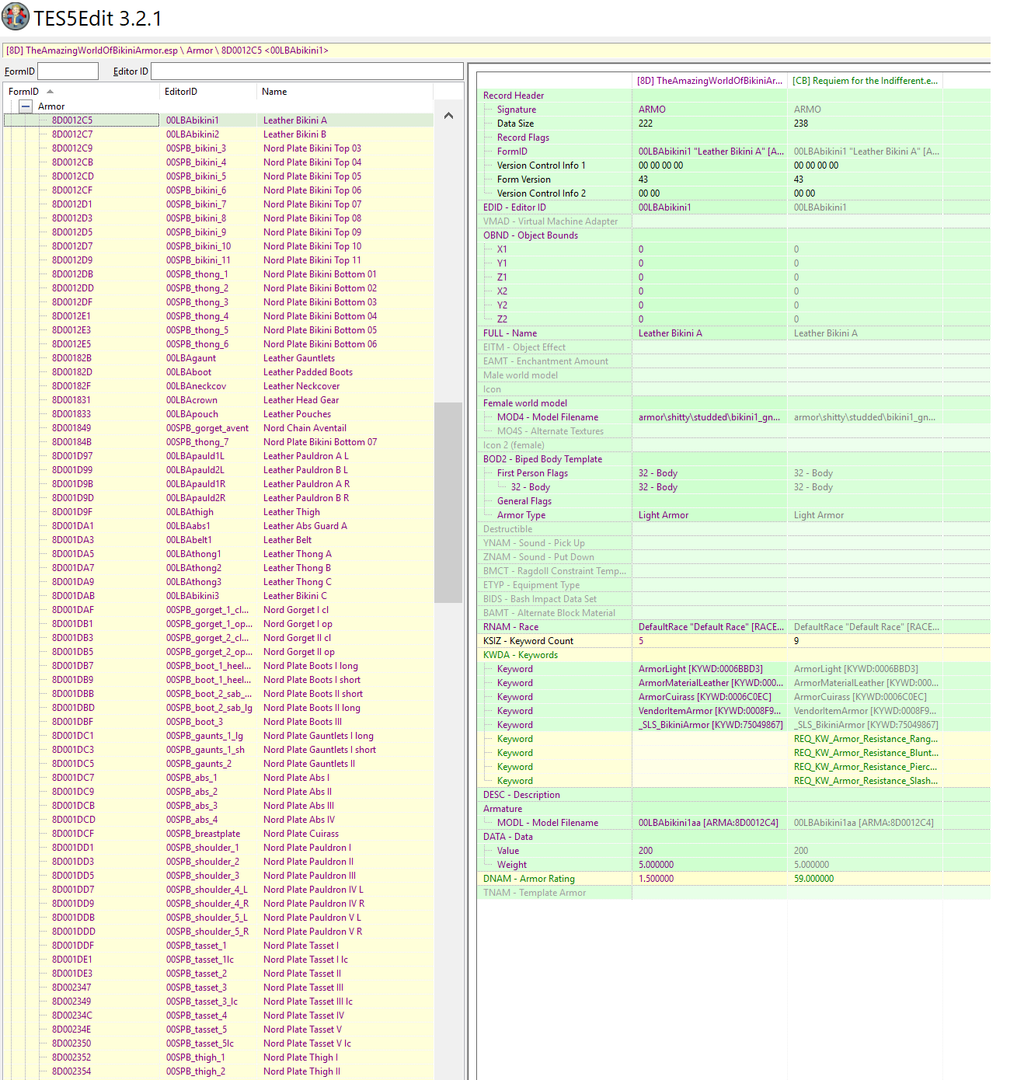The height and width of the screenshot is (1080, 1024).
Task: Click Data Size value 222
Action: pyautogui.click(x=645, y=123)
